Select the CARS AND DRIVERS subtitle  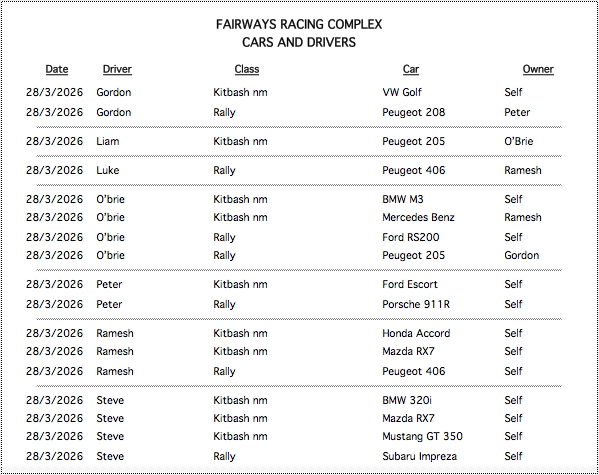click(299, 42)
